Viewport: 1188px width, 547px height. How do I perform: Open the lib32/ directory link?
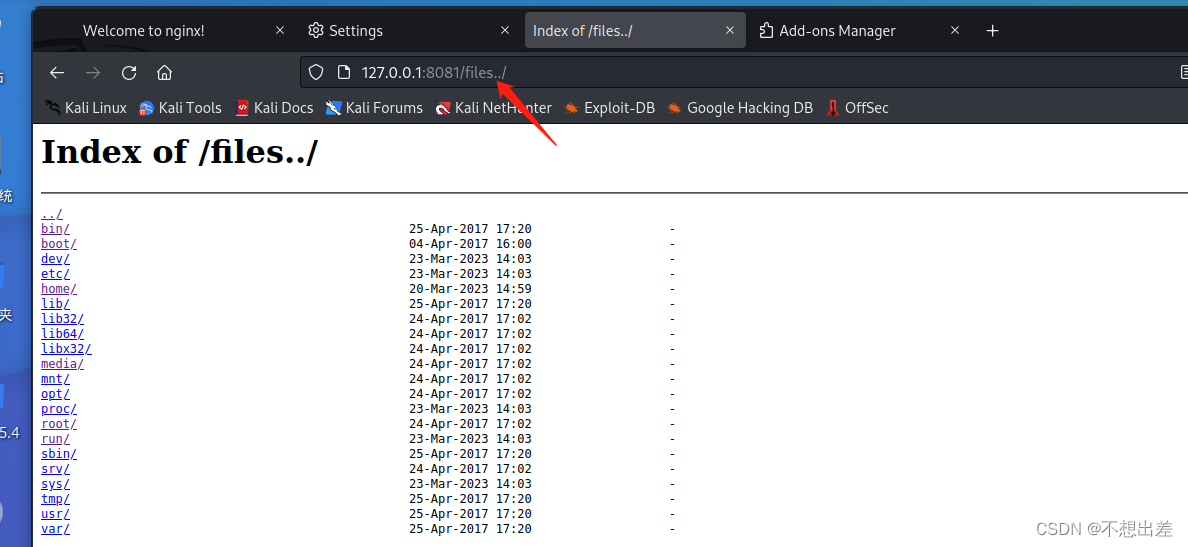point(62,319)
